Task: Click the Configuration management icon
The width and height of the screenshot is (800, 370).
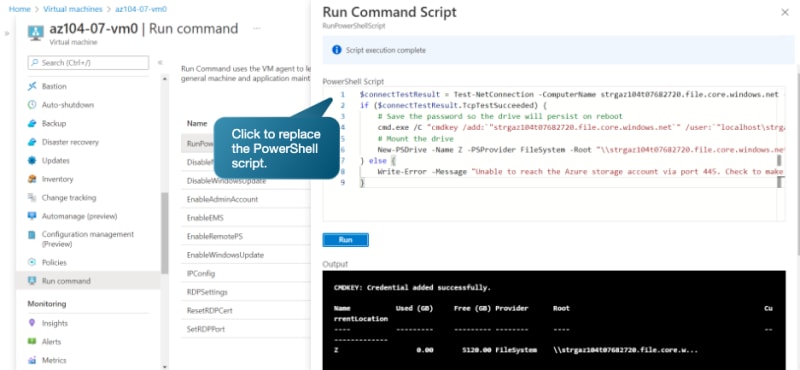Action: click(32, 235)
